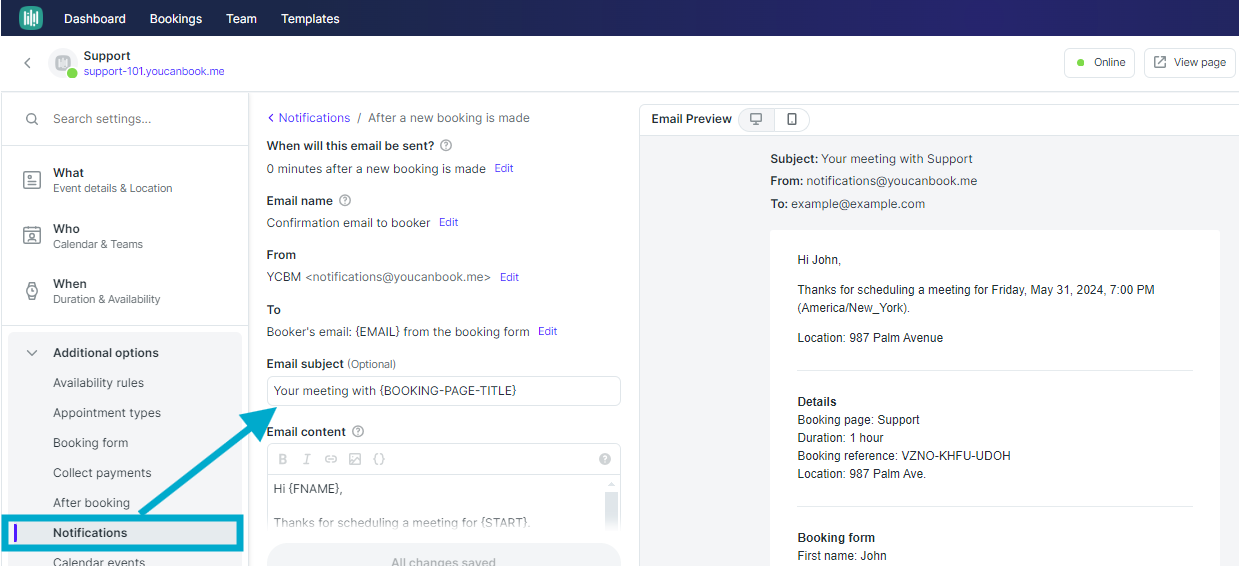
Task: Click the back arrow beside Support
Action: click(27, 63)
